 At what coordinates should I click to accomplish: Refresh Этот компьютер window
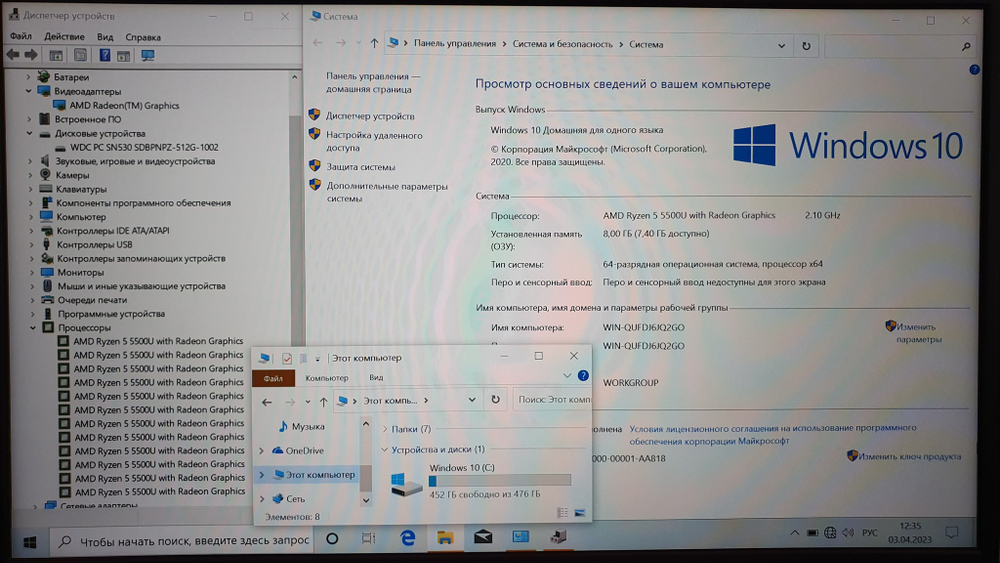[x=496, y=400]
